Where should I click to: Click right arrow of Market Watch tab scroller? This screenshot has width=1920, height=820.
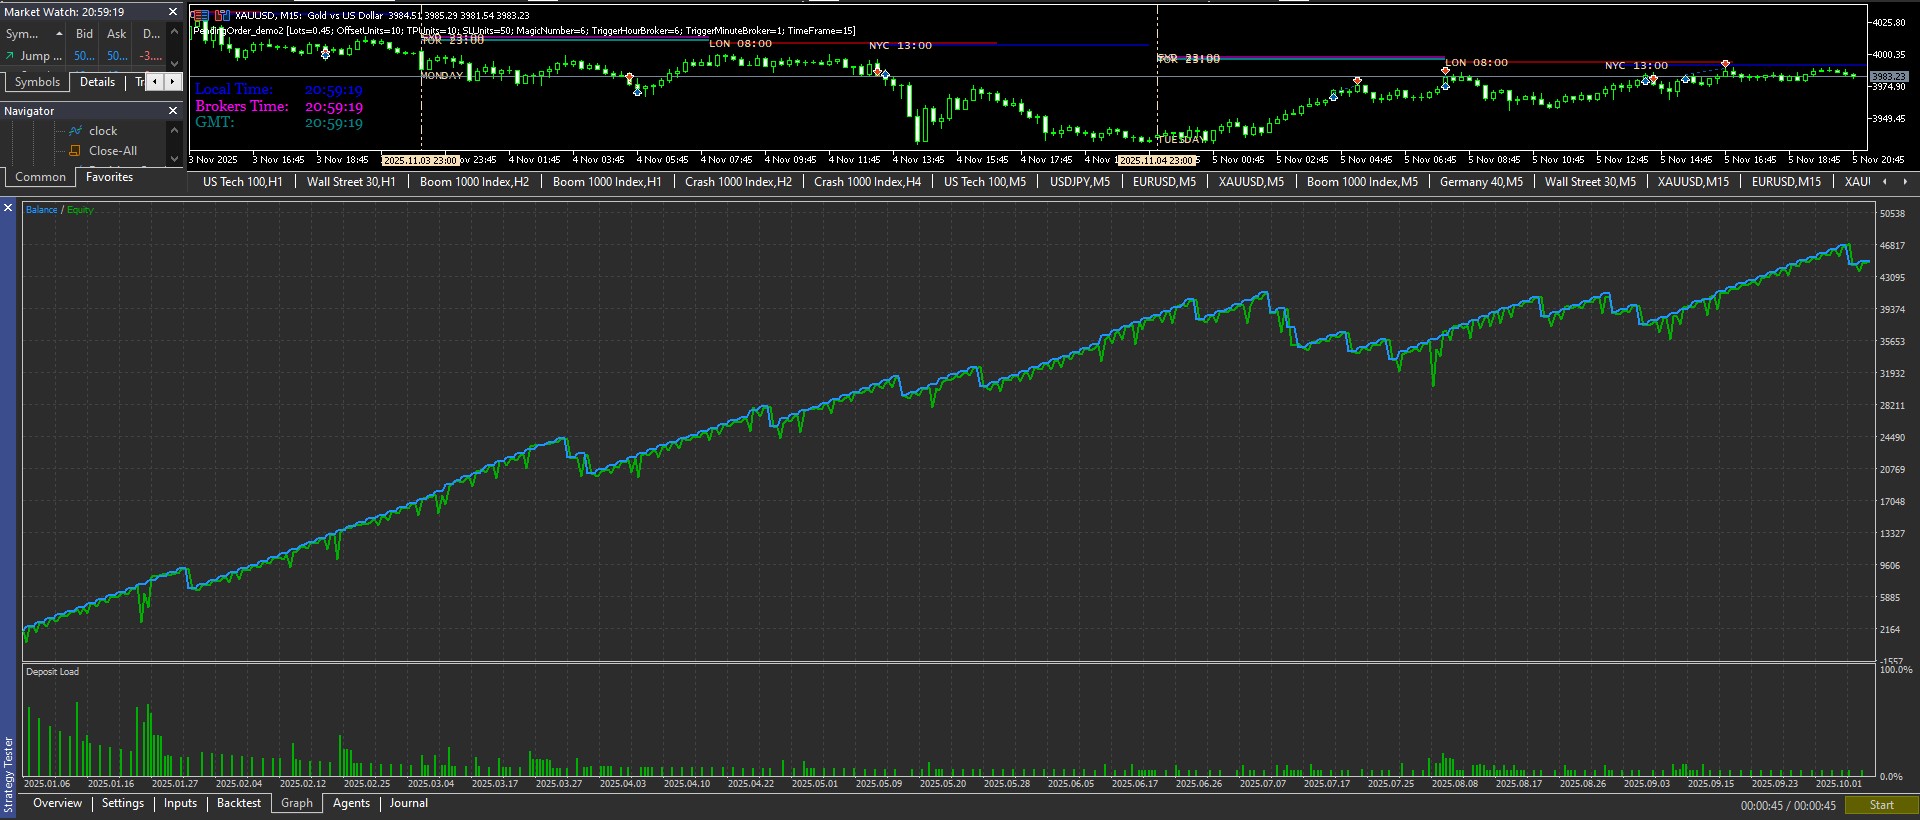(x=173, y=82)
